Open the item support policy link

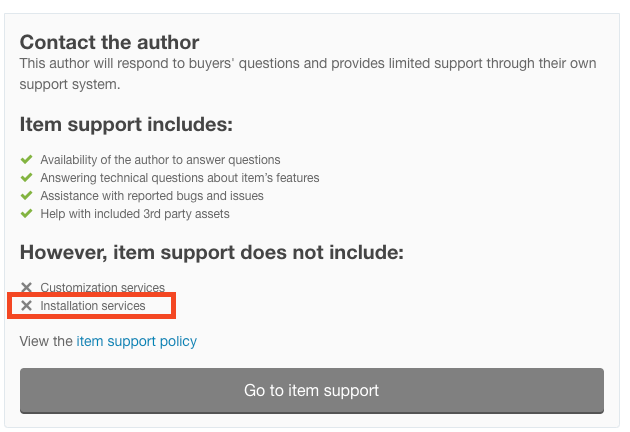[137, 341]
